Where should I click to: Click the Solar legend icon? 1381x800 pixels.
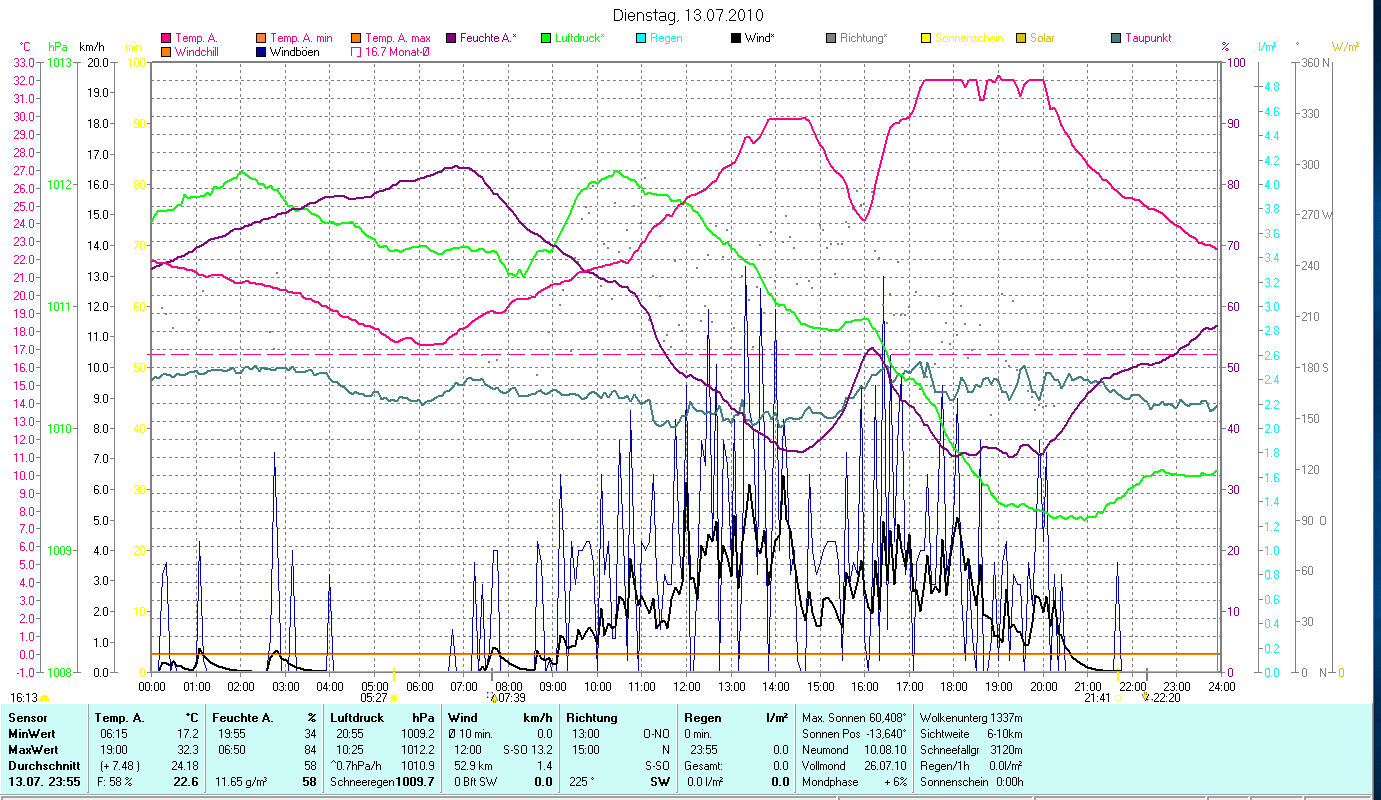(1021, 38)
